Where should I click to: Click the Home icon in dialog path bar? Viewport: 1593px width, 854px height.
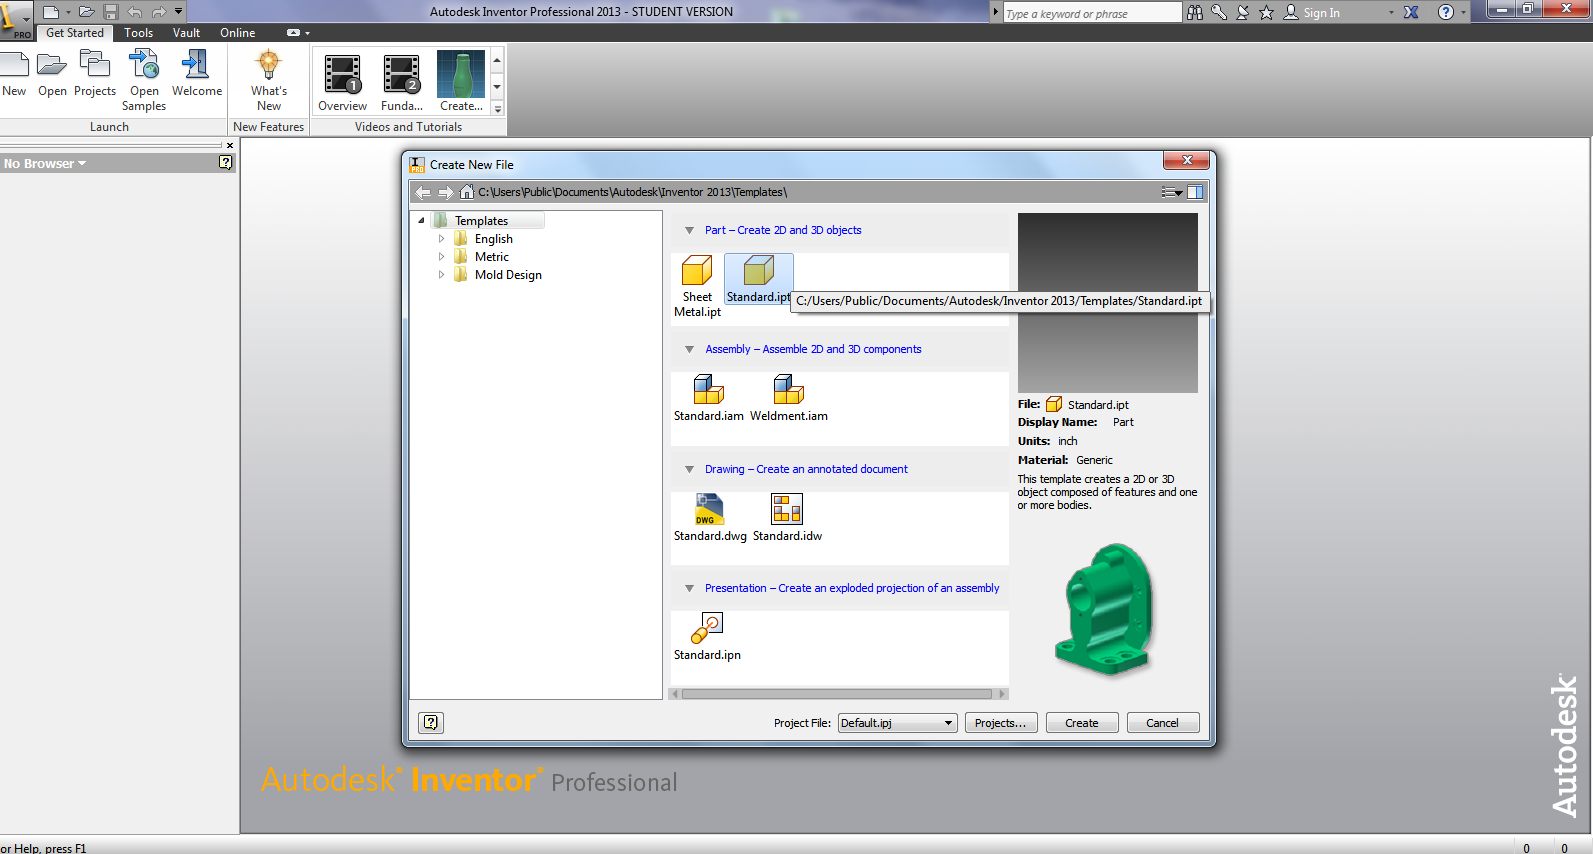pos(467,192)
